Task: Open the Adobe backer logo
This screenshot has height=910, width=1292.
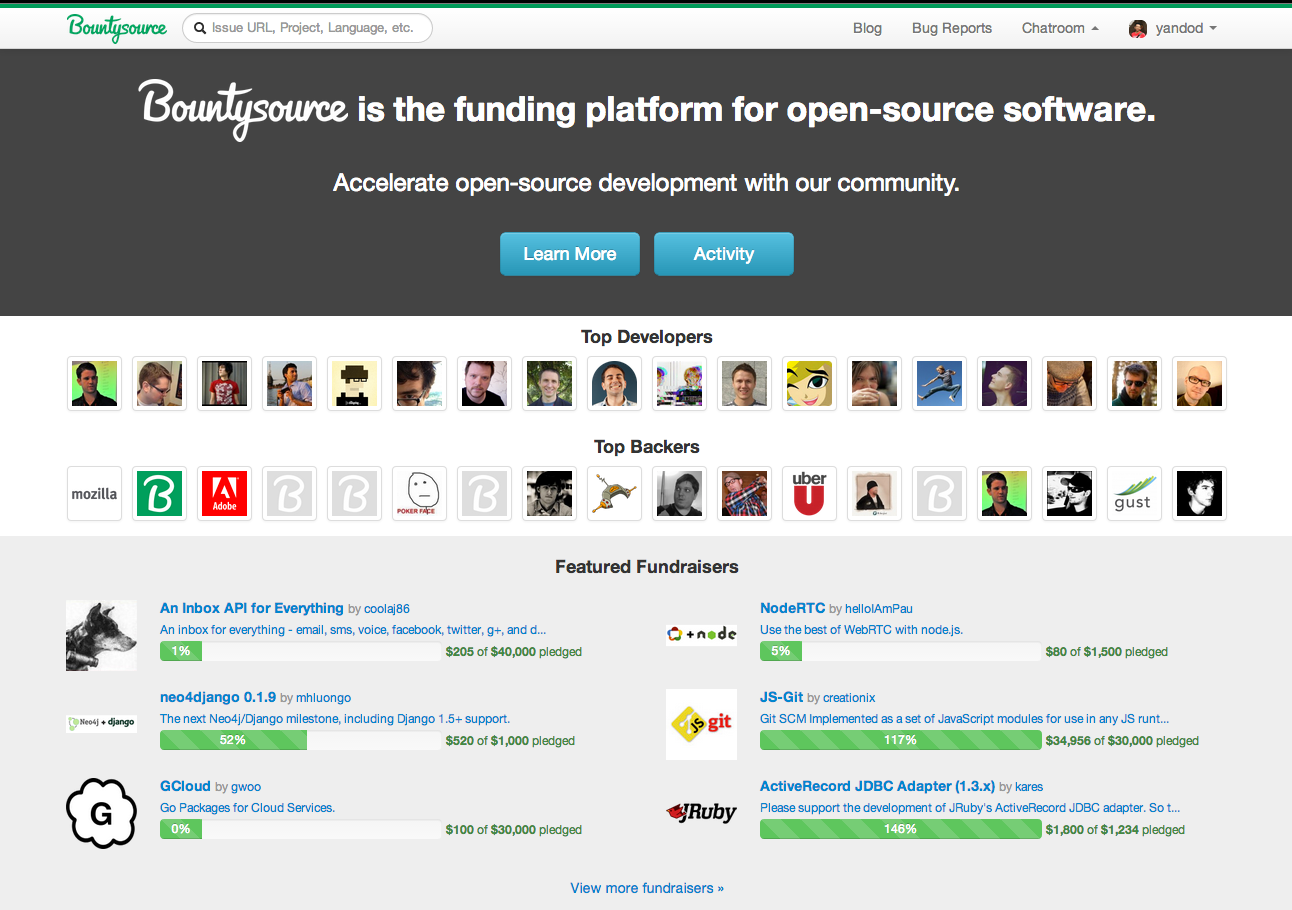Action: (x=224, y=494)
